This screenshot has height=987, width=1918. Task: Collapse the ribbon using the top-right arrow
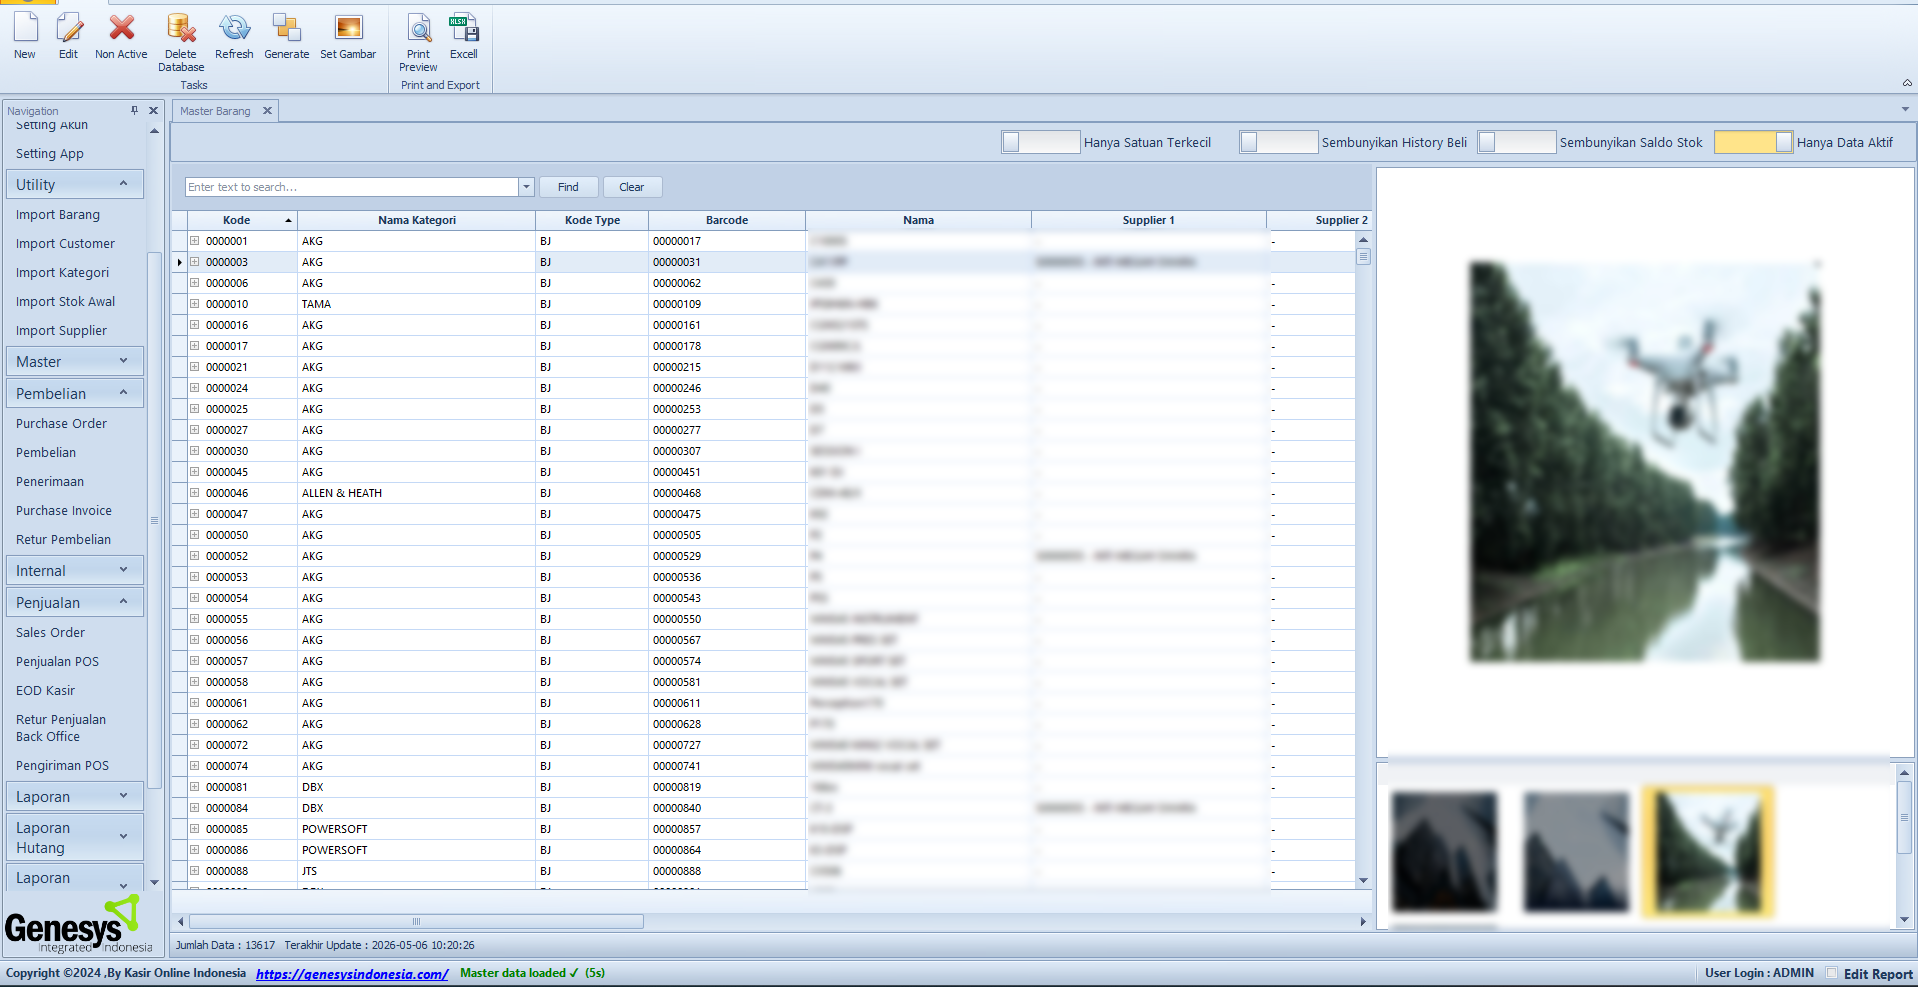tap(1906, 83)
